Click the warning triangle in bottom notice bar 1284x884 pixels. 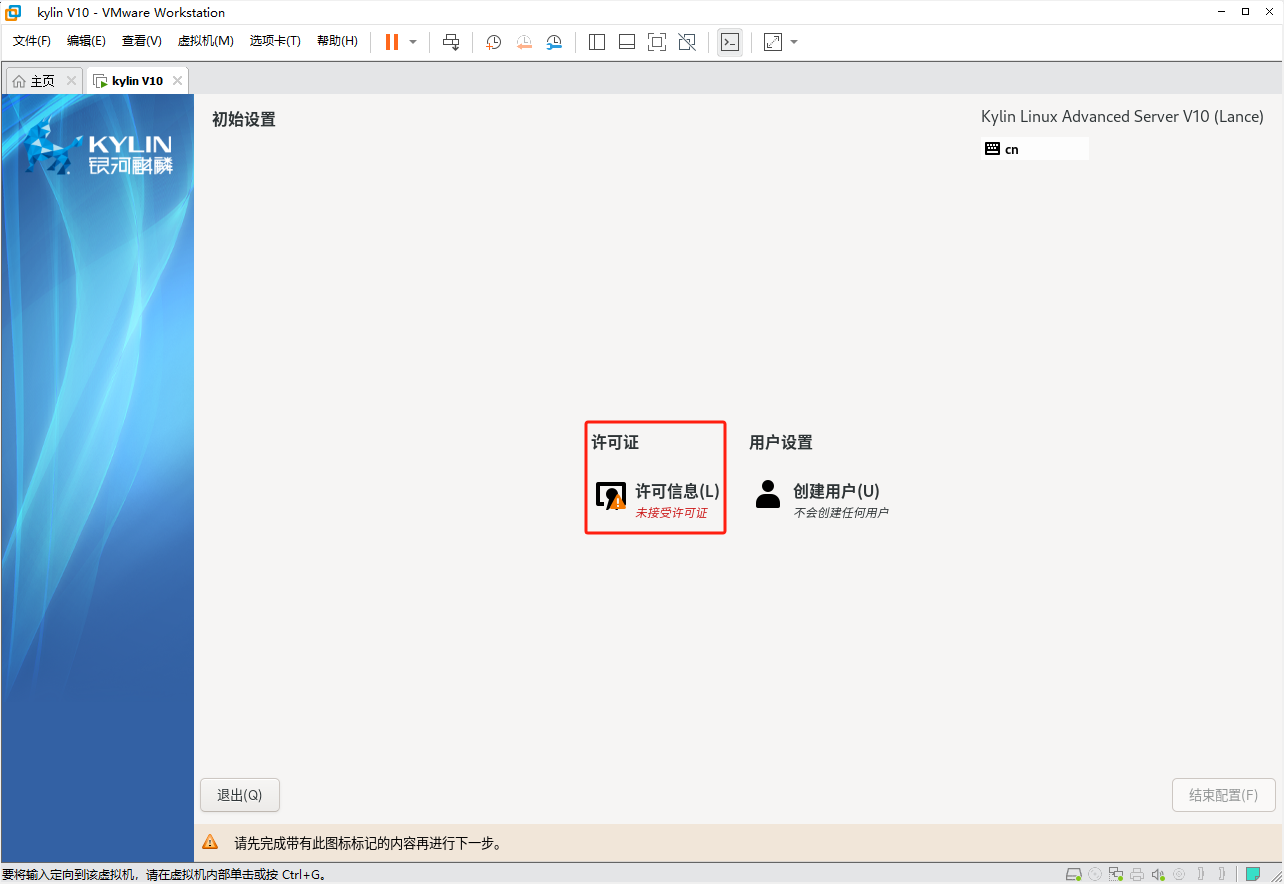(210, 843)
